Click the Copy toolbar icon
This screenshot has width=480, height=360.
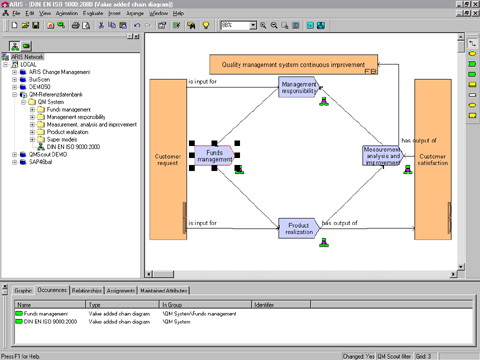pyautogui.click(x=112, y=25)
